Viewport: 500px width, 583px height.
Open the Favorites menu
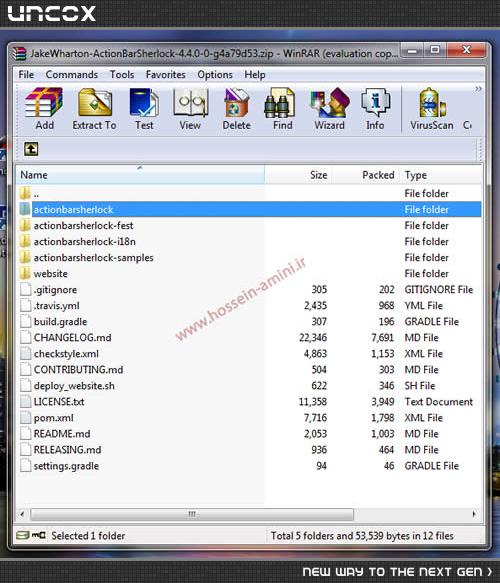[x=165, y=75]
